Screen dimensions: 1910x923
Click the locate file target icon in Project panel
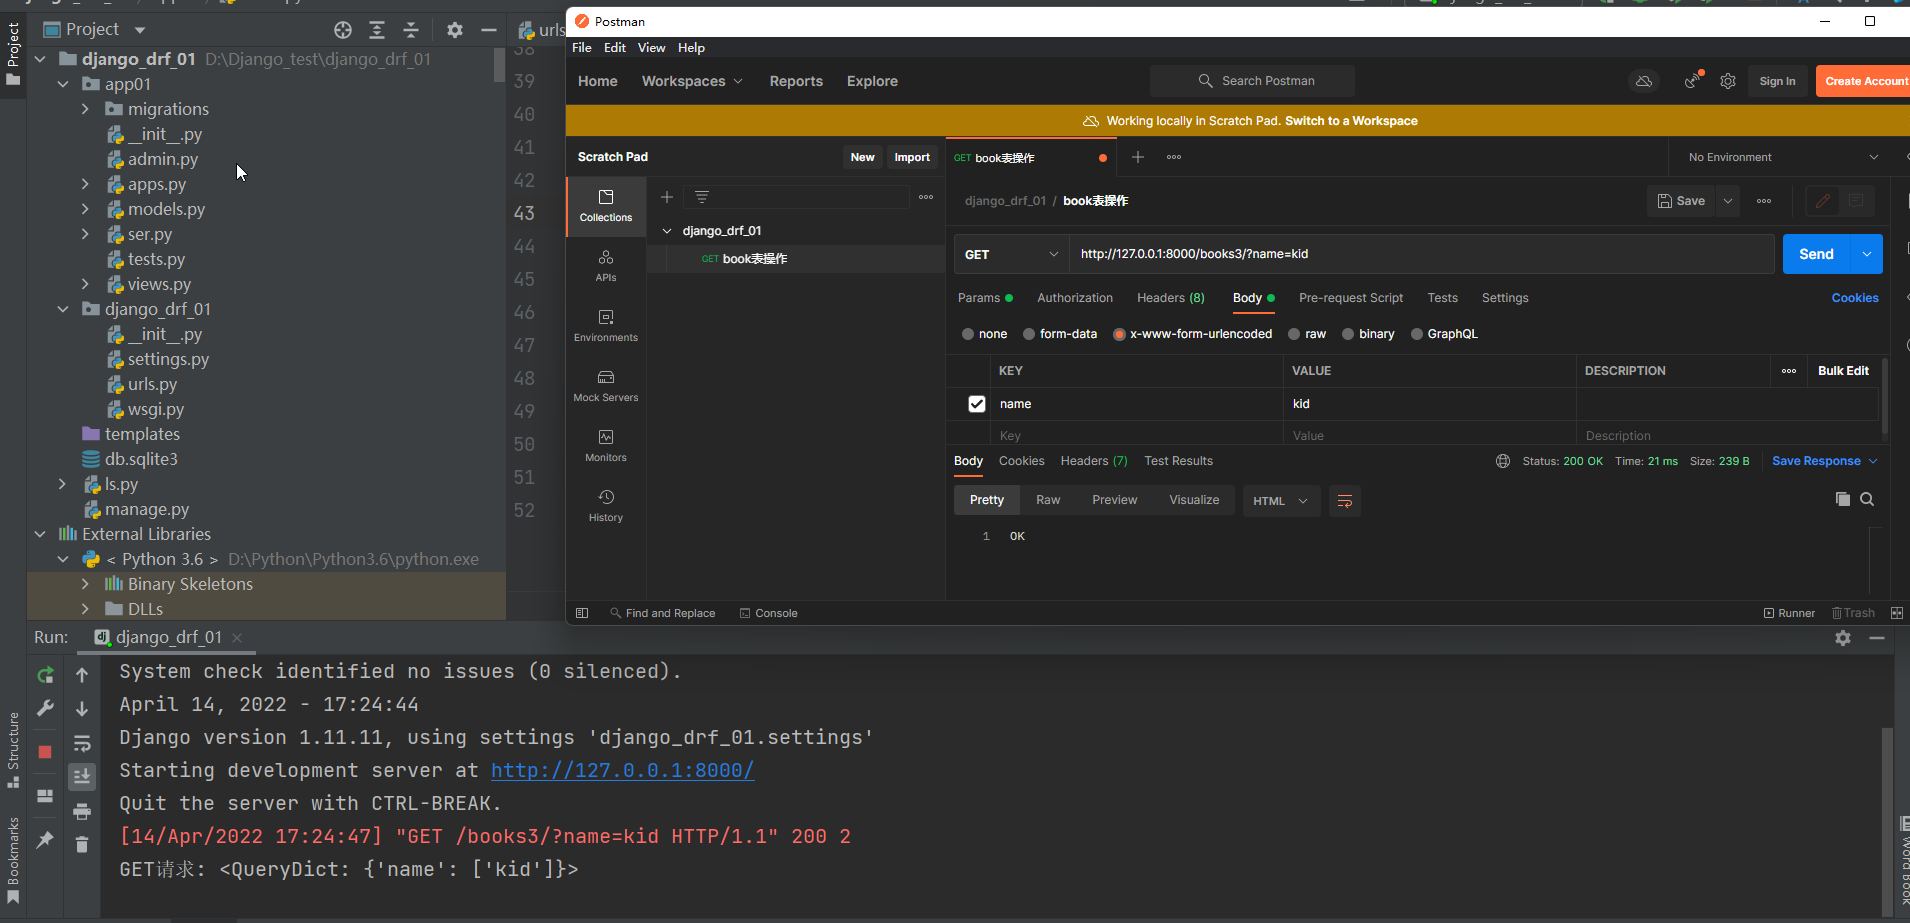[343, 30]
